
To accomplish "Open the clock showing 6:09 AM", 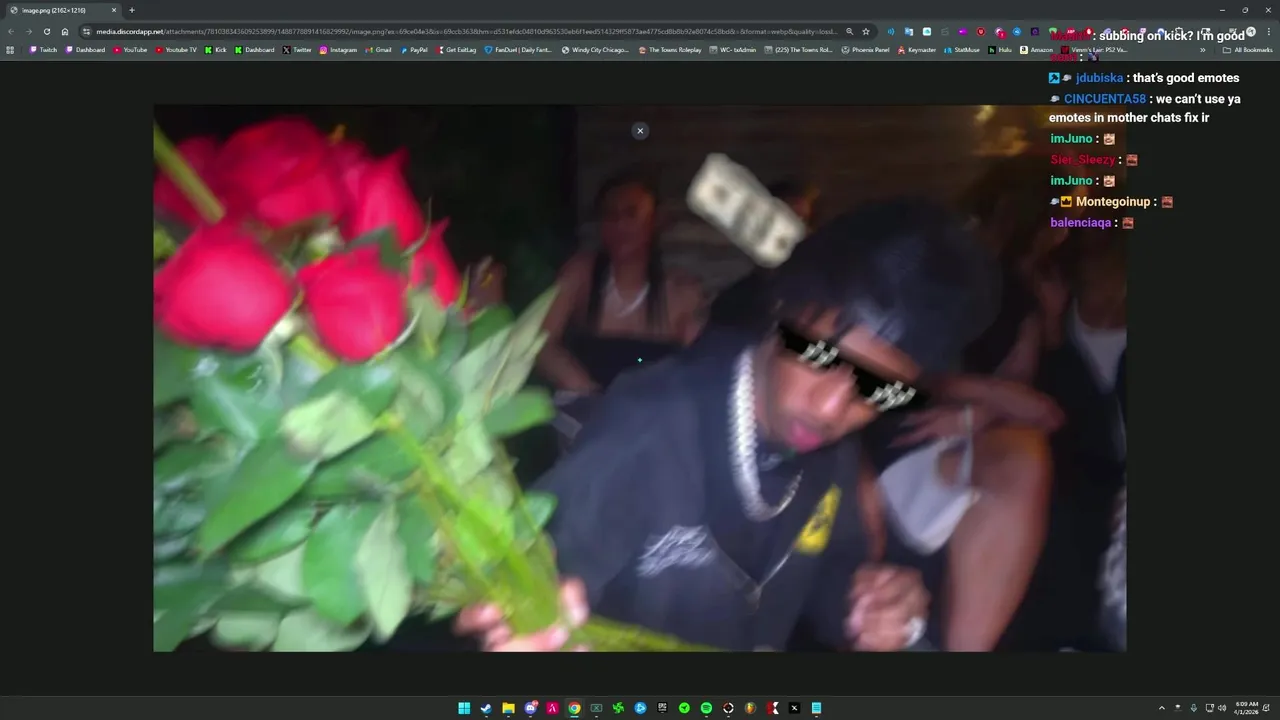I will click(1247, 708).
